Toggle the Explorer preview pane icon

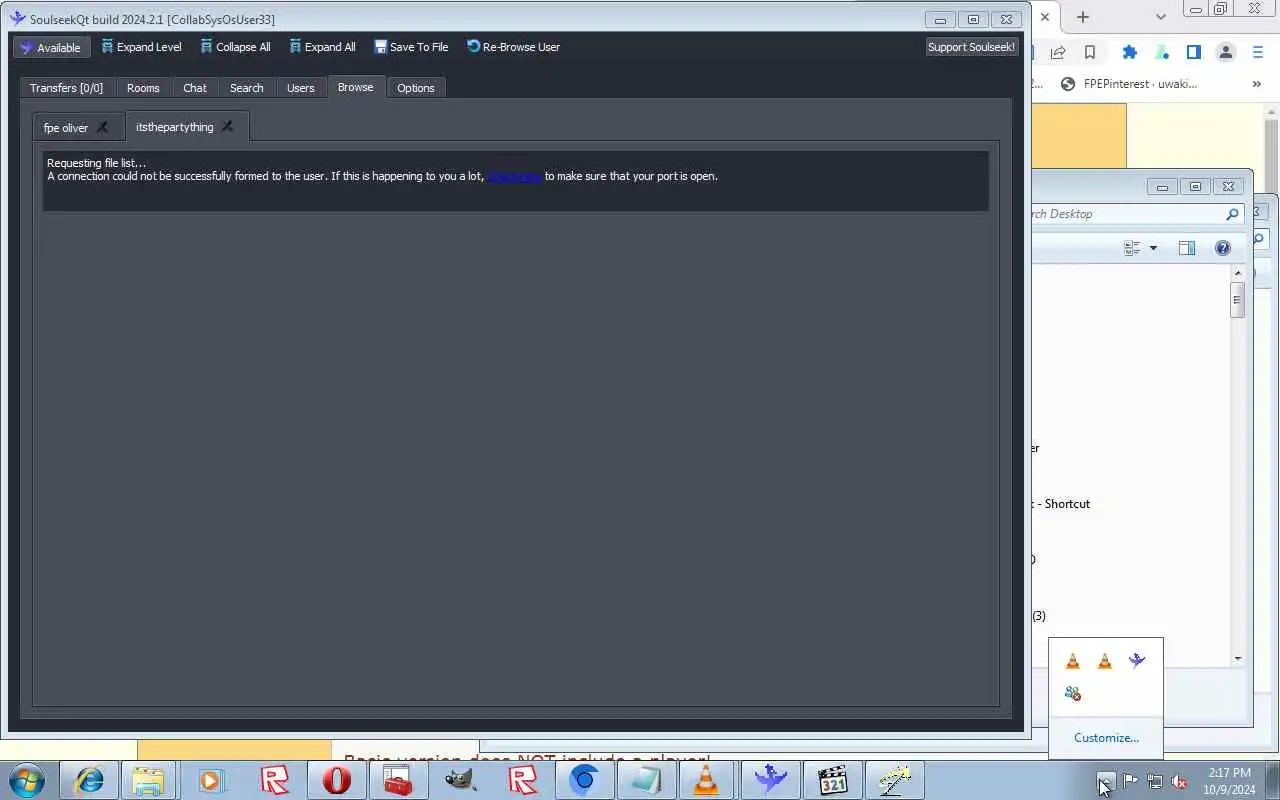1187,248
